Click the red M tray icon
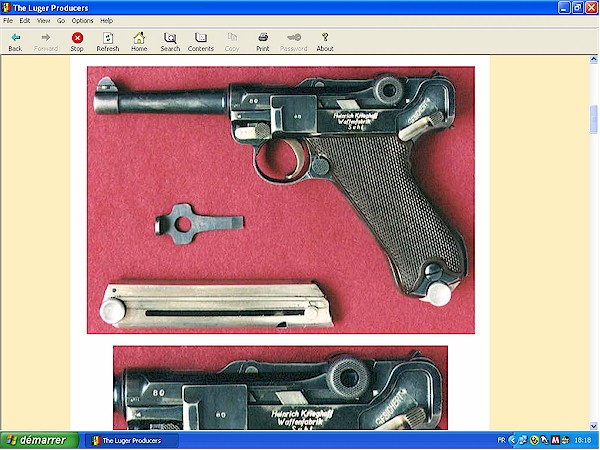The height and width of the screenshot is (450, 600). pos(555,440)
